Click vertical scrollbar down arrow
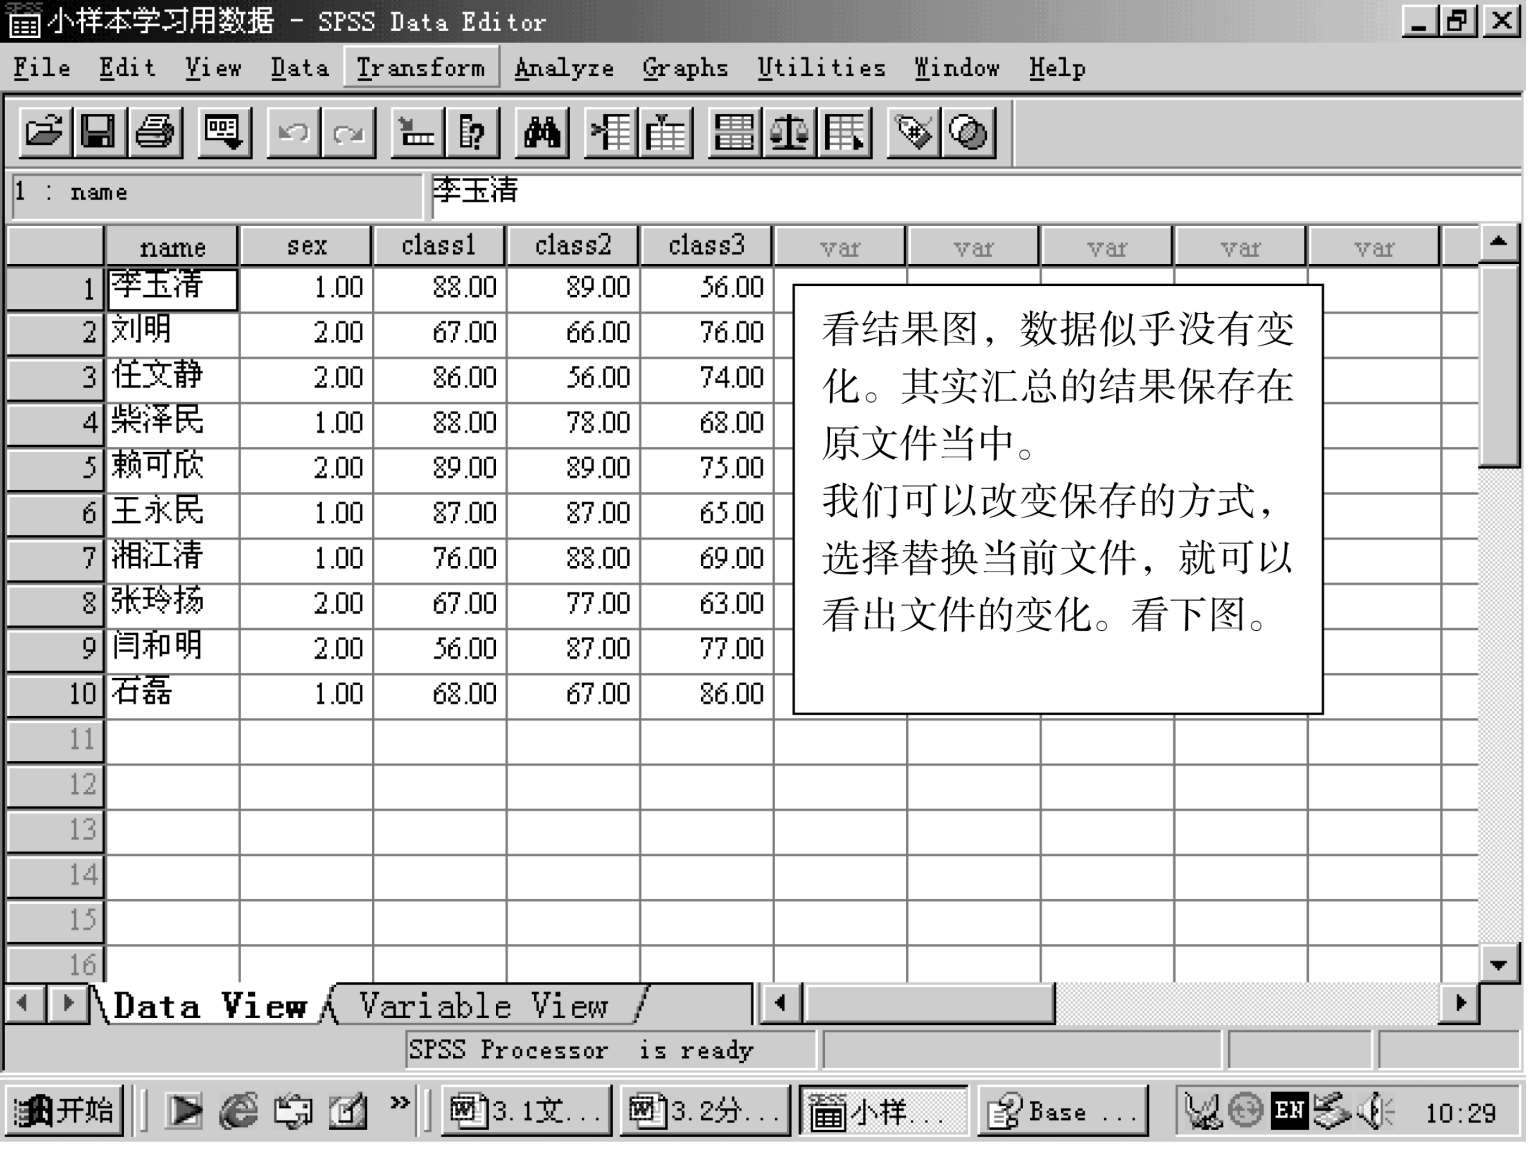1536x1153 pixels. [1498, 964]
